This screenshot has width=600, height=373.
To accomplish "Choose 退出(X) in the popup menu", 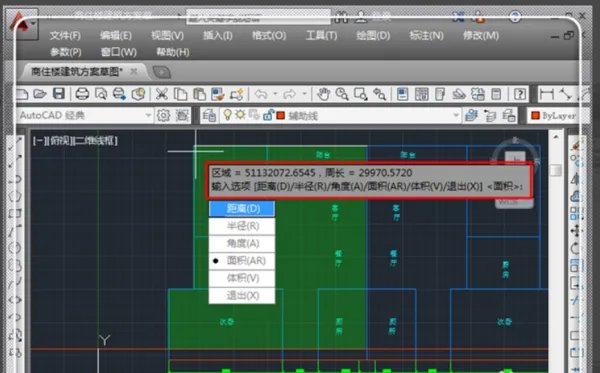I will (x=242, y=295).
